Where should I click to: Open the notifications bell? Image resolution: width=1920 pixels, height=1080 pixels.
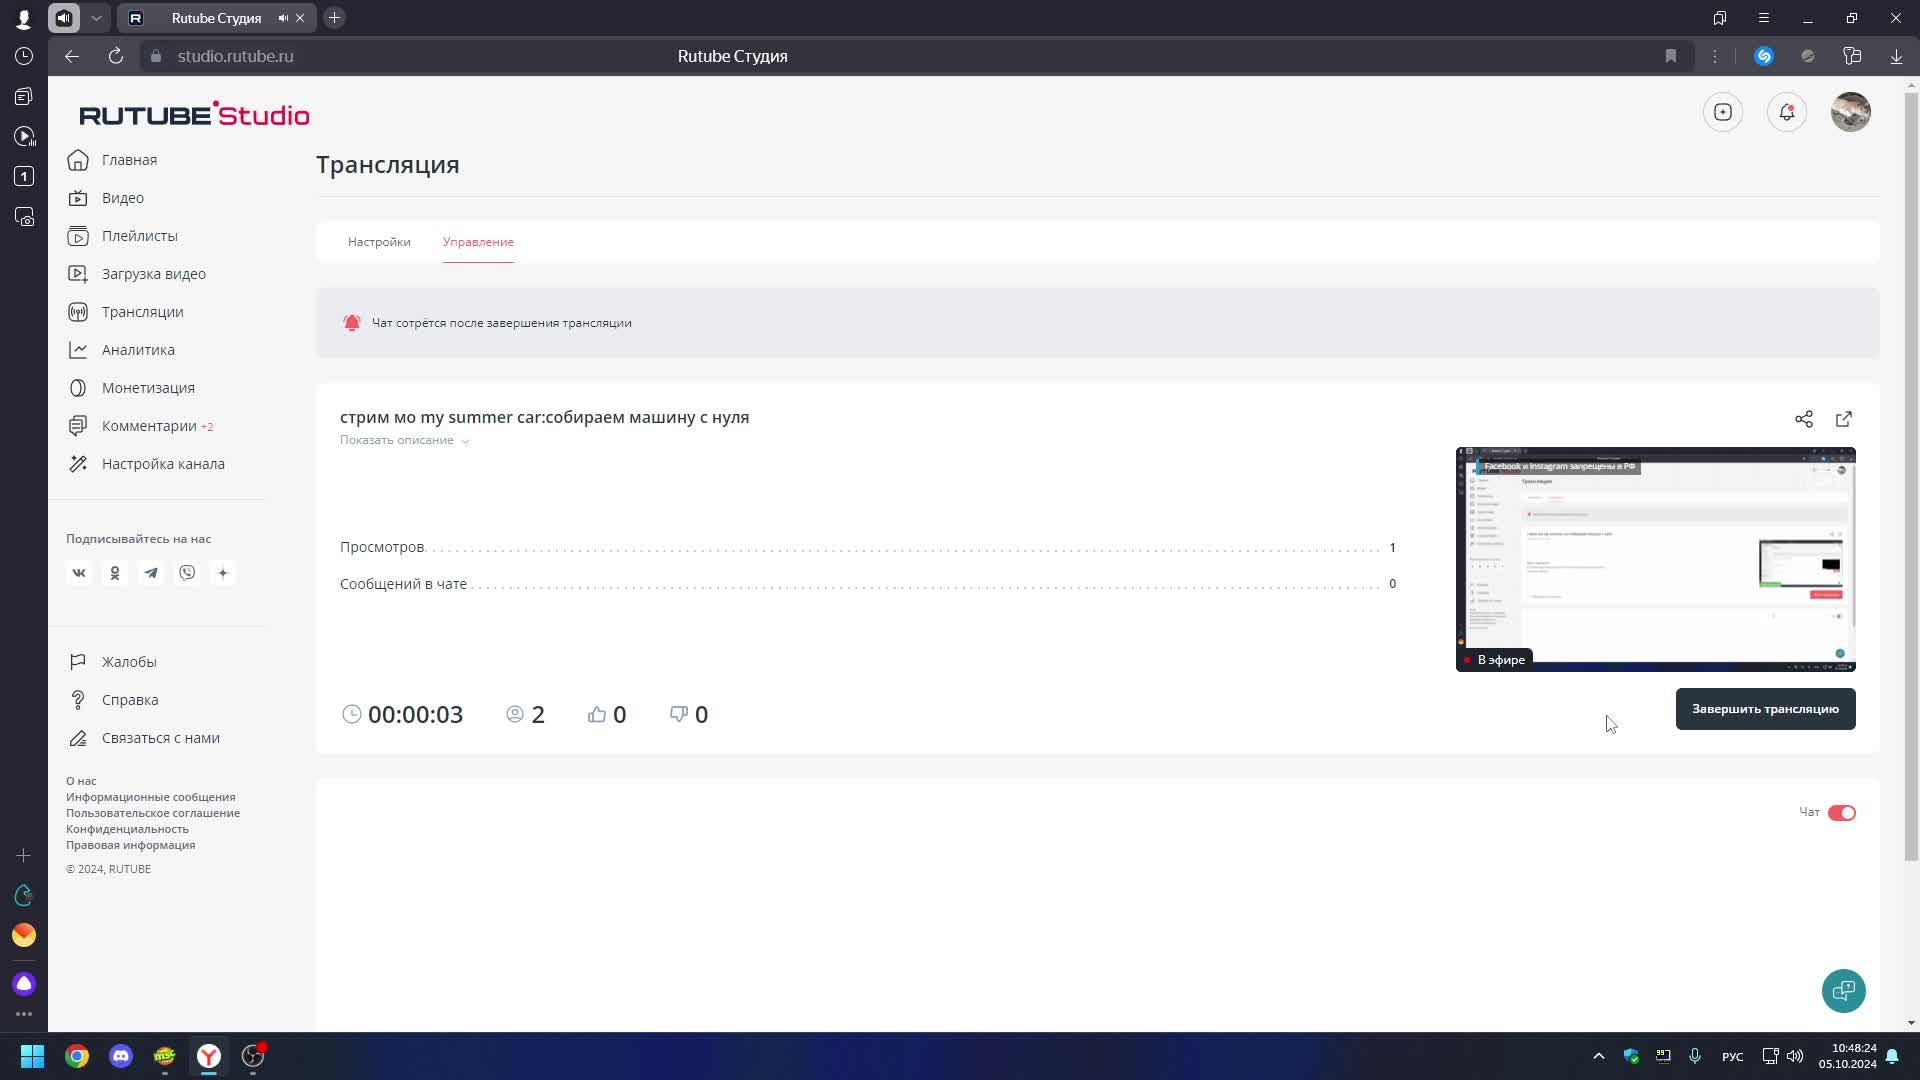1786,112
